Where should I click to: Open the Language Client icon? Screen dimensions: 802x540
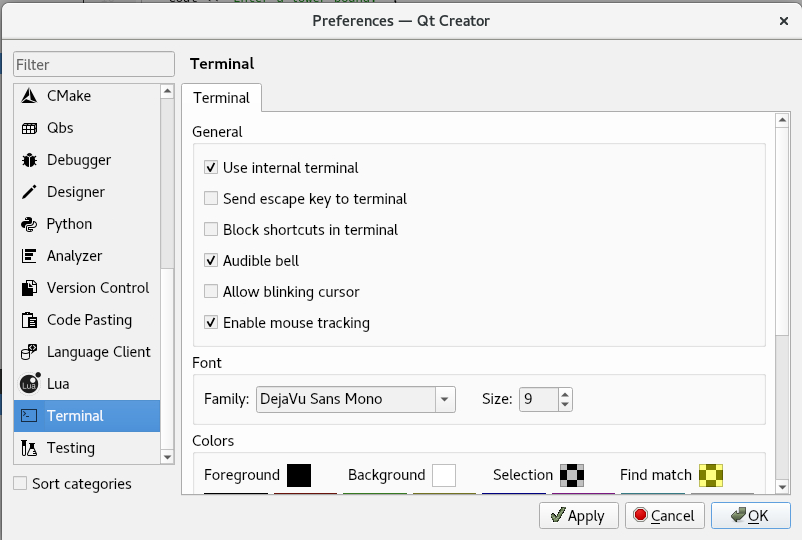click(29, 352)
